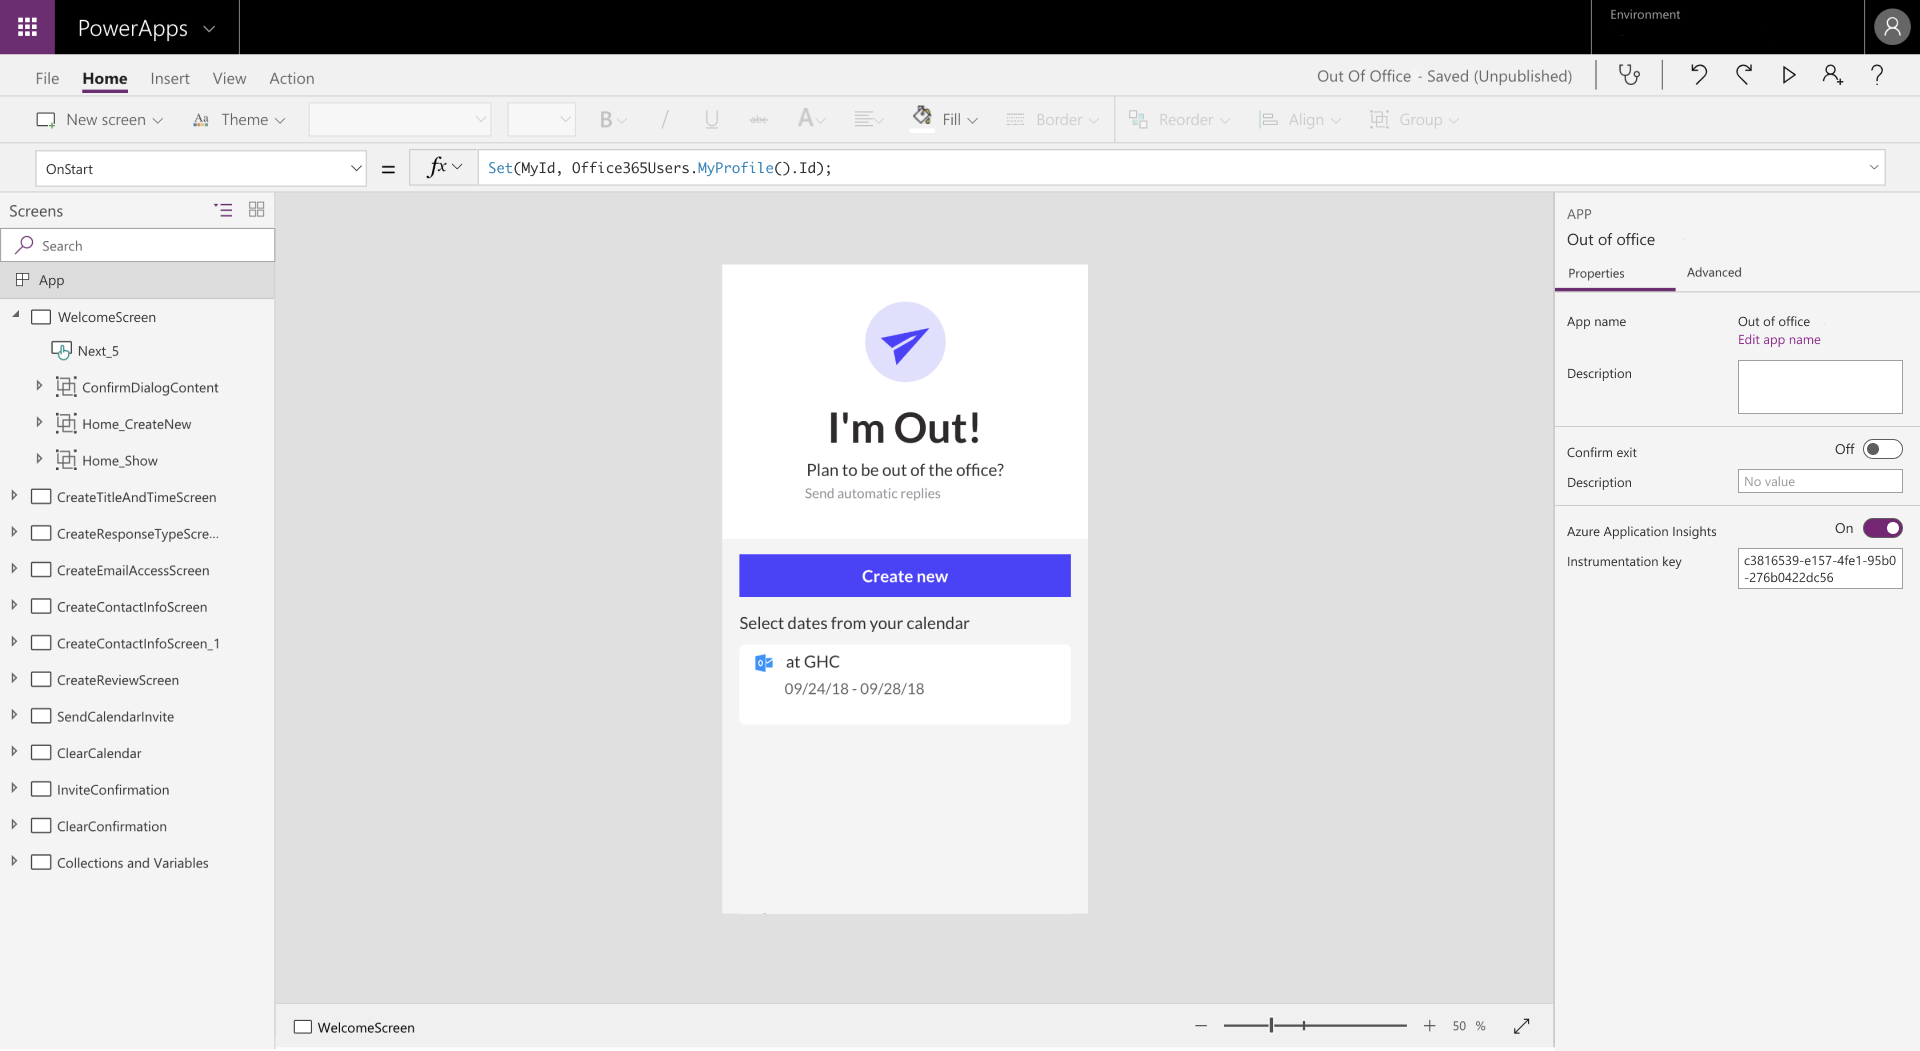
Task: Click the search magnifier icon
Action: pos(24,245)
